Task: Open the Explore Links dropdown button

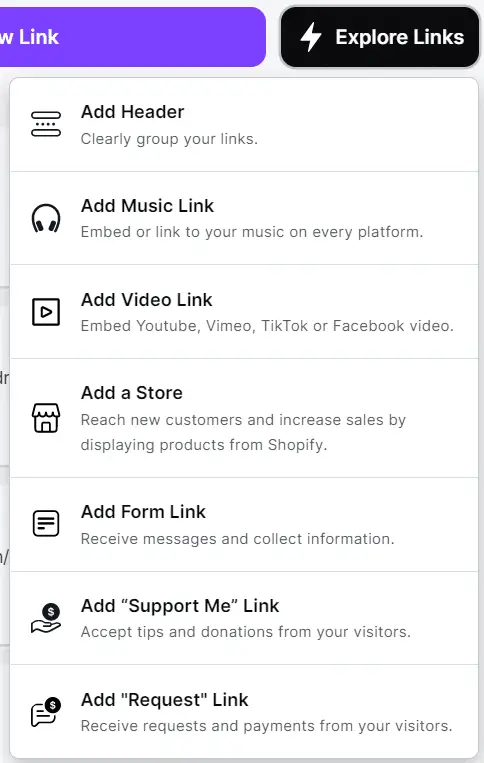Action: tap(380, 37)
